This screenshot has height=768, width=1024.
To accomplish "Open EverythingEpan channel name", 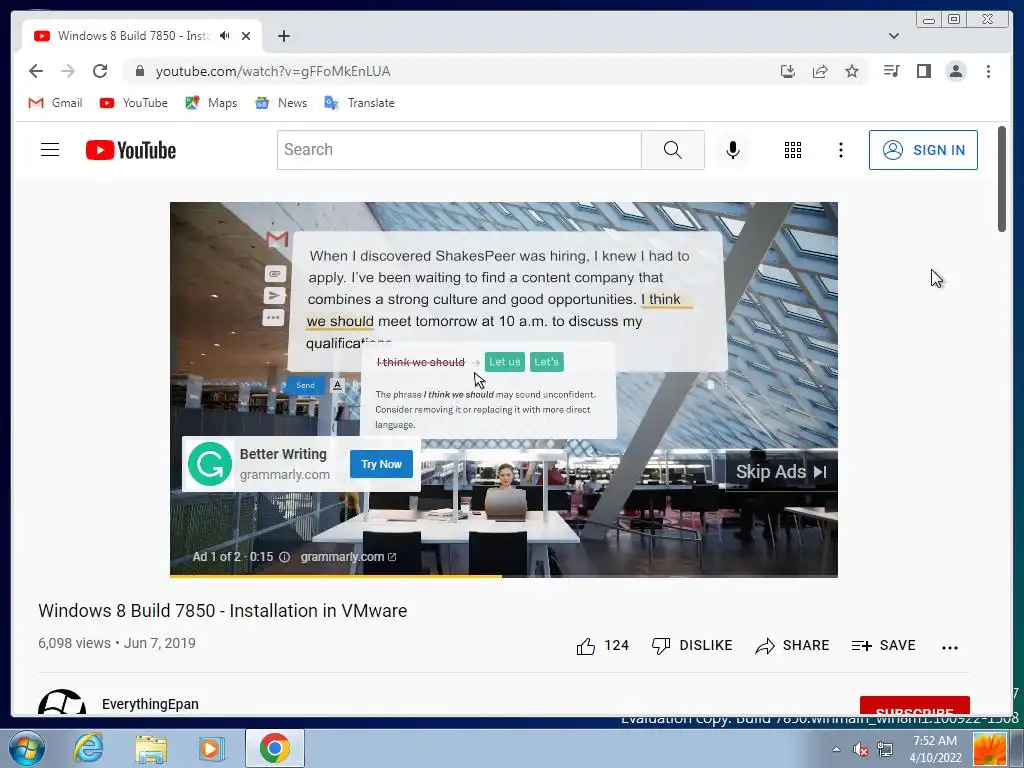I will pos(150,704).
